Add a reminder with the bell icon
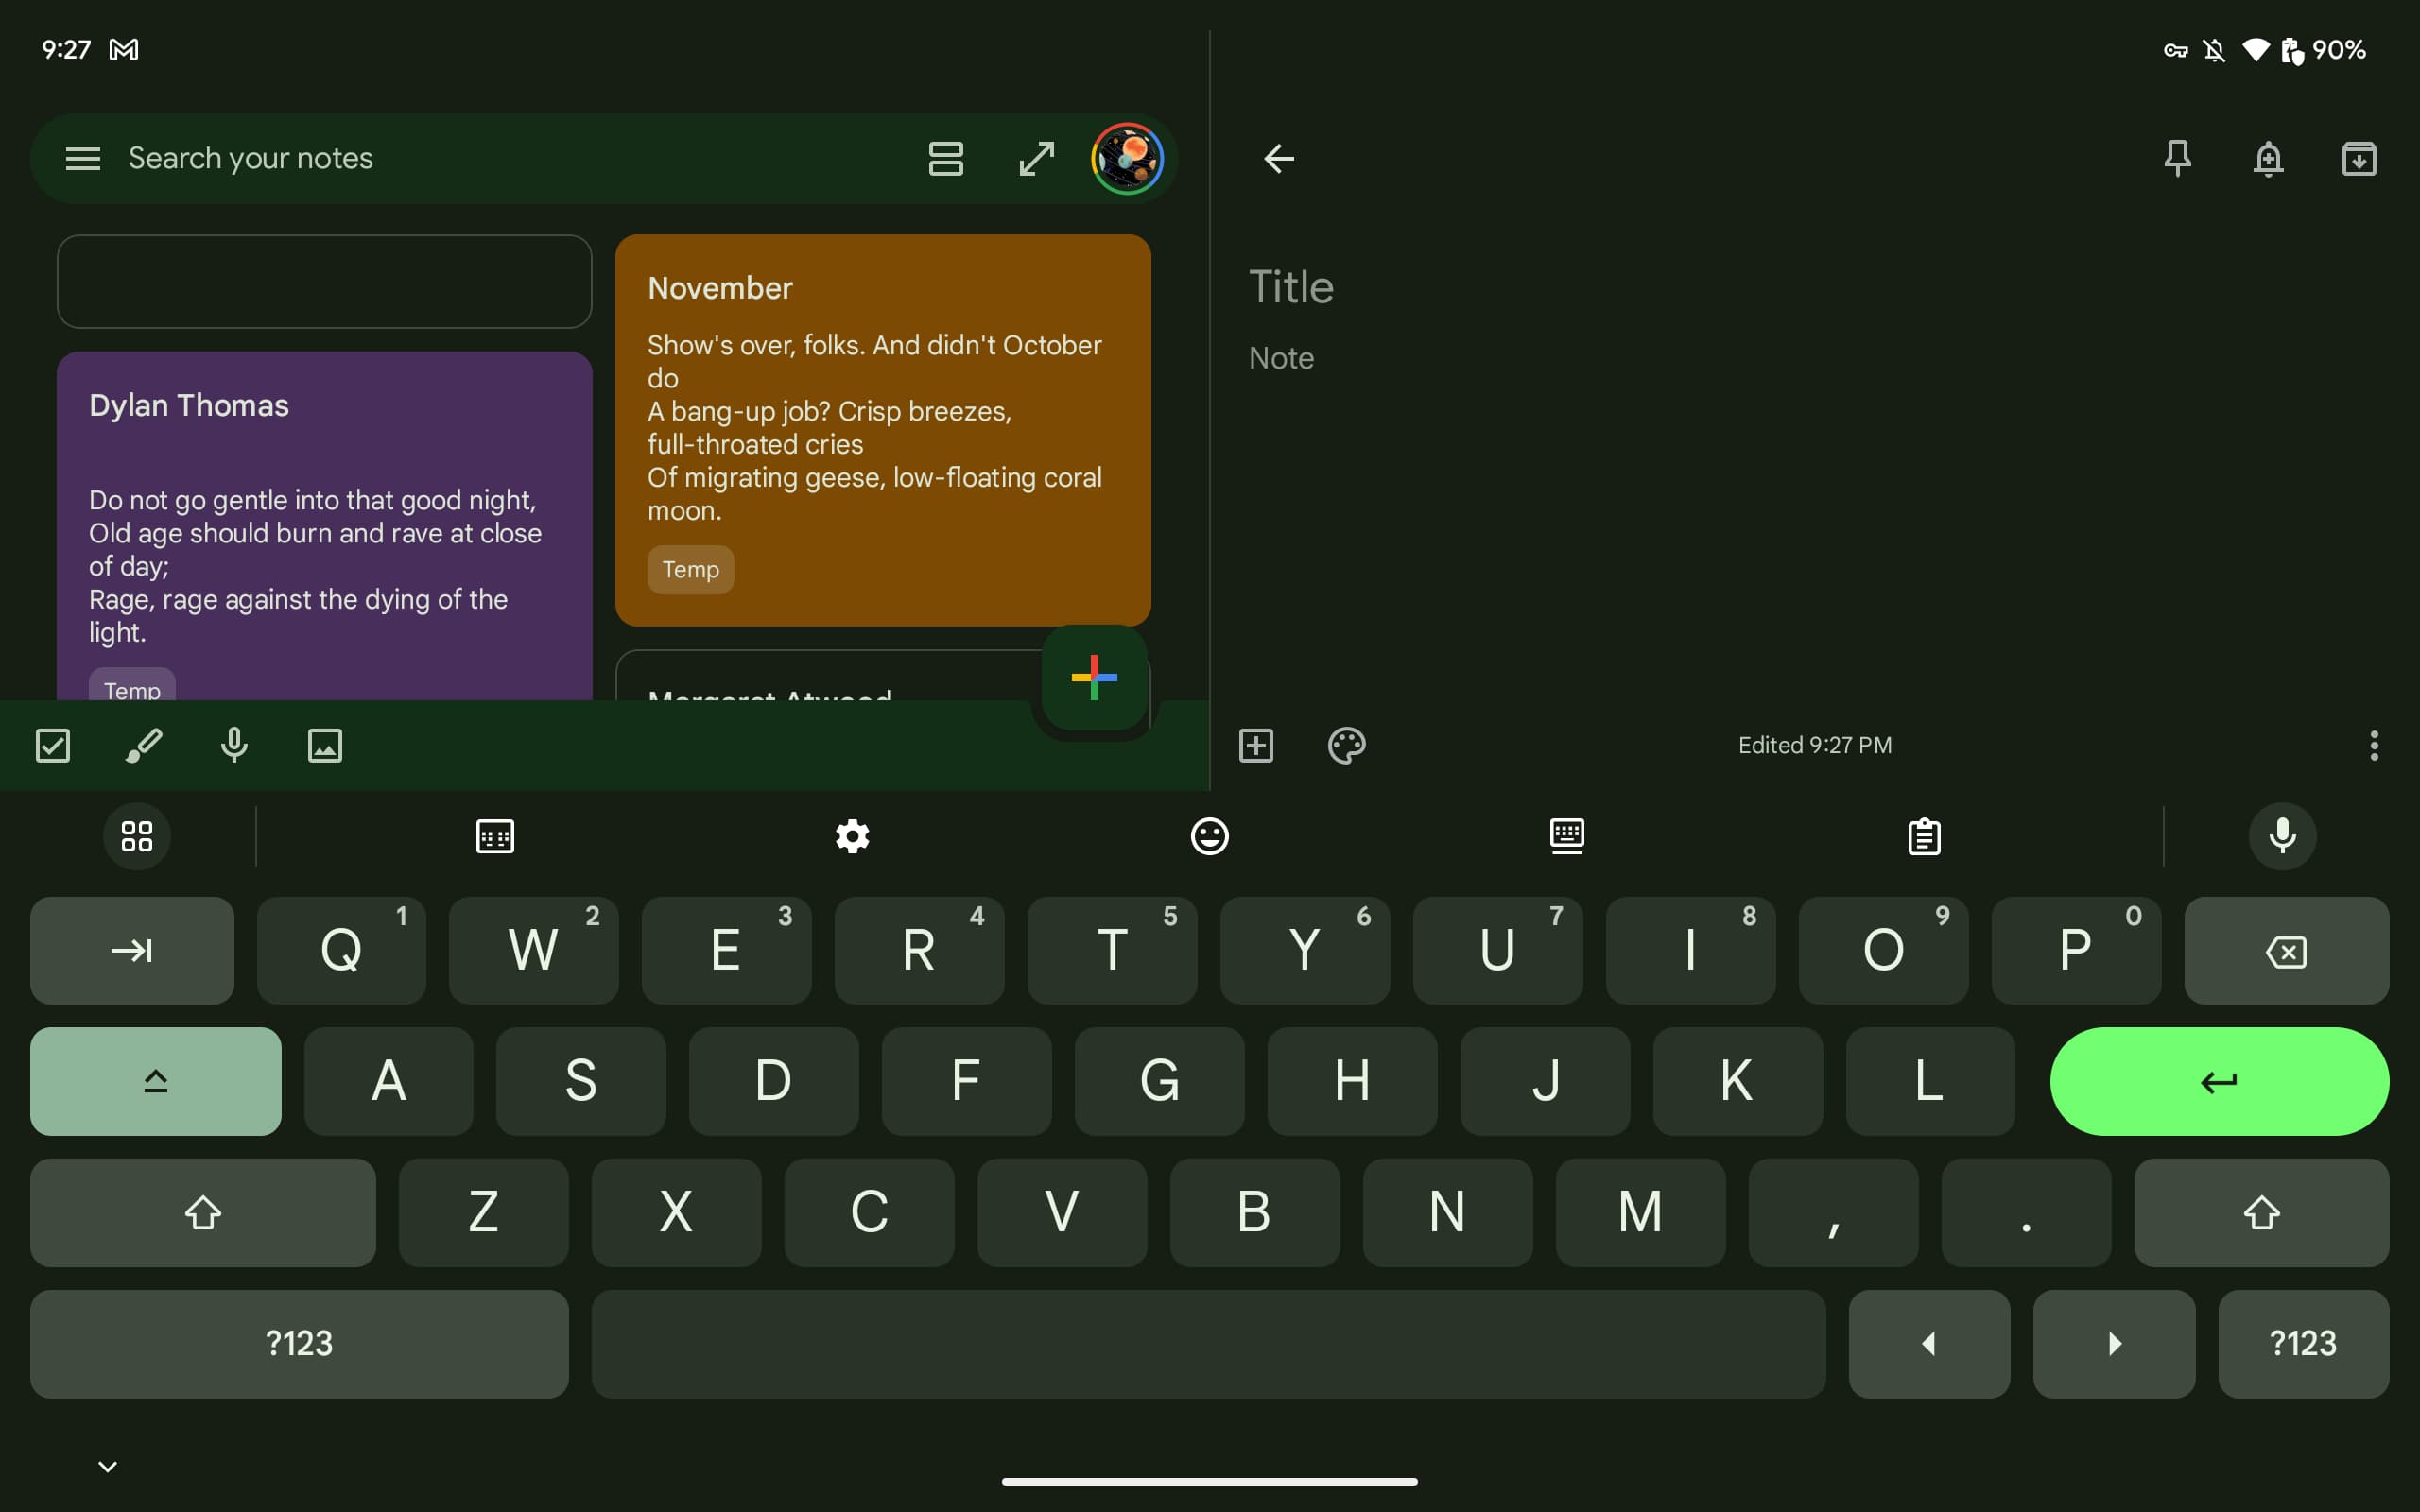Screen dimensions: 2420x1512 (2268, 158)
